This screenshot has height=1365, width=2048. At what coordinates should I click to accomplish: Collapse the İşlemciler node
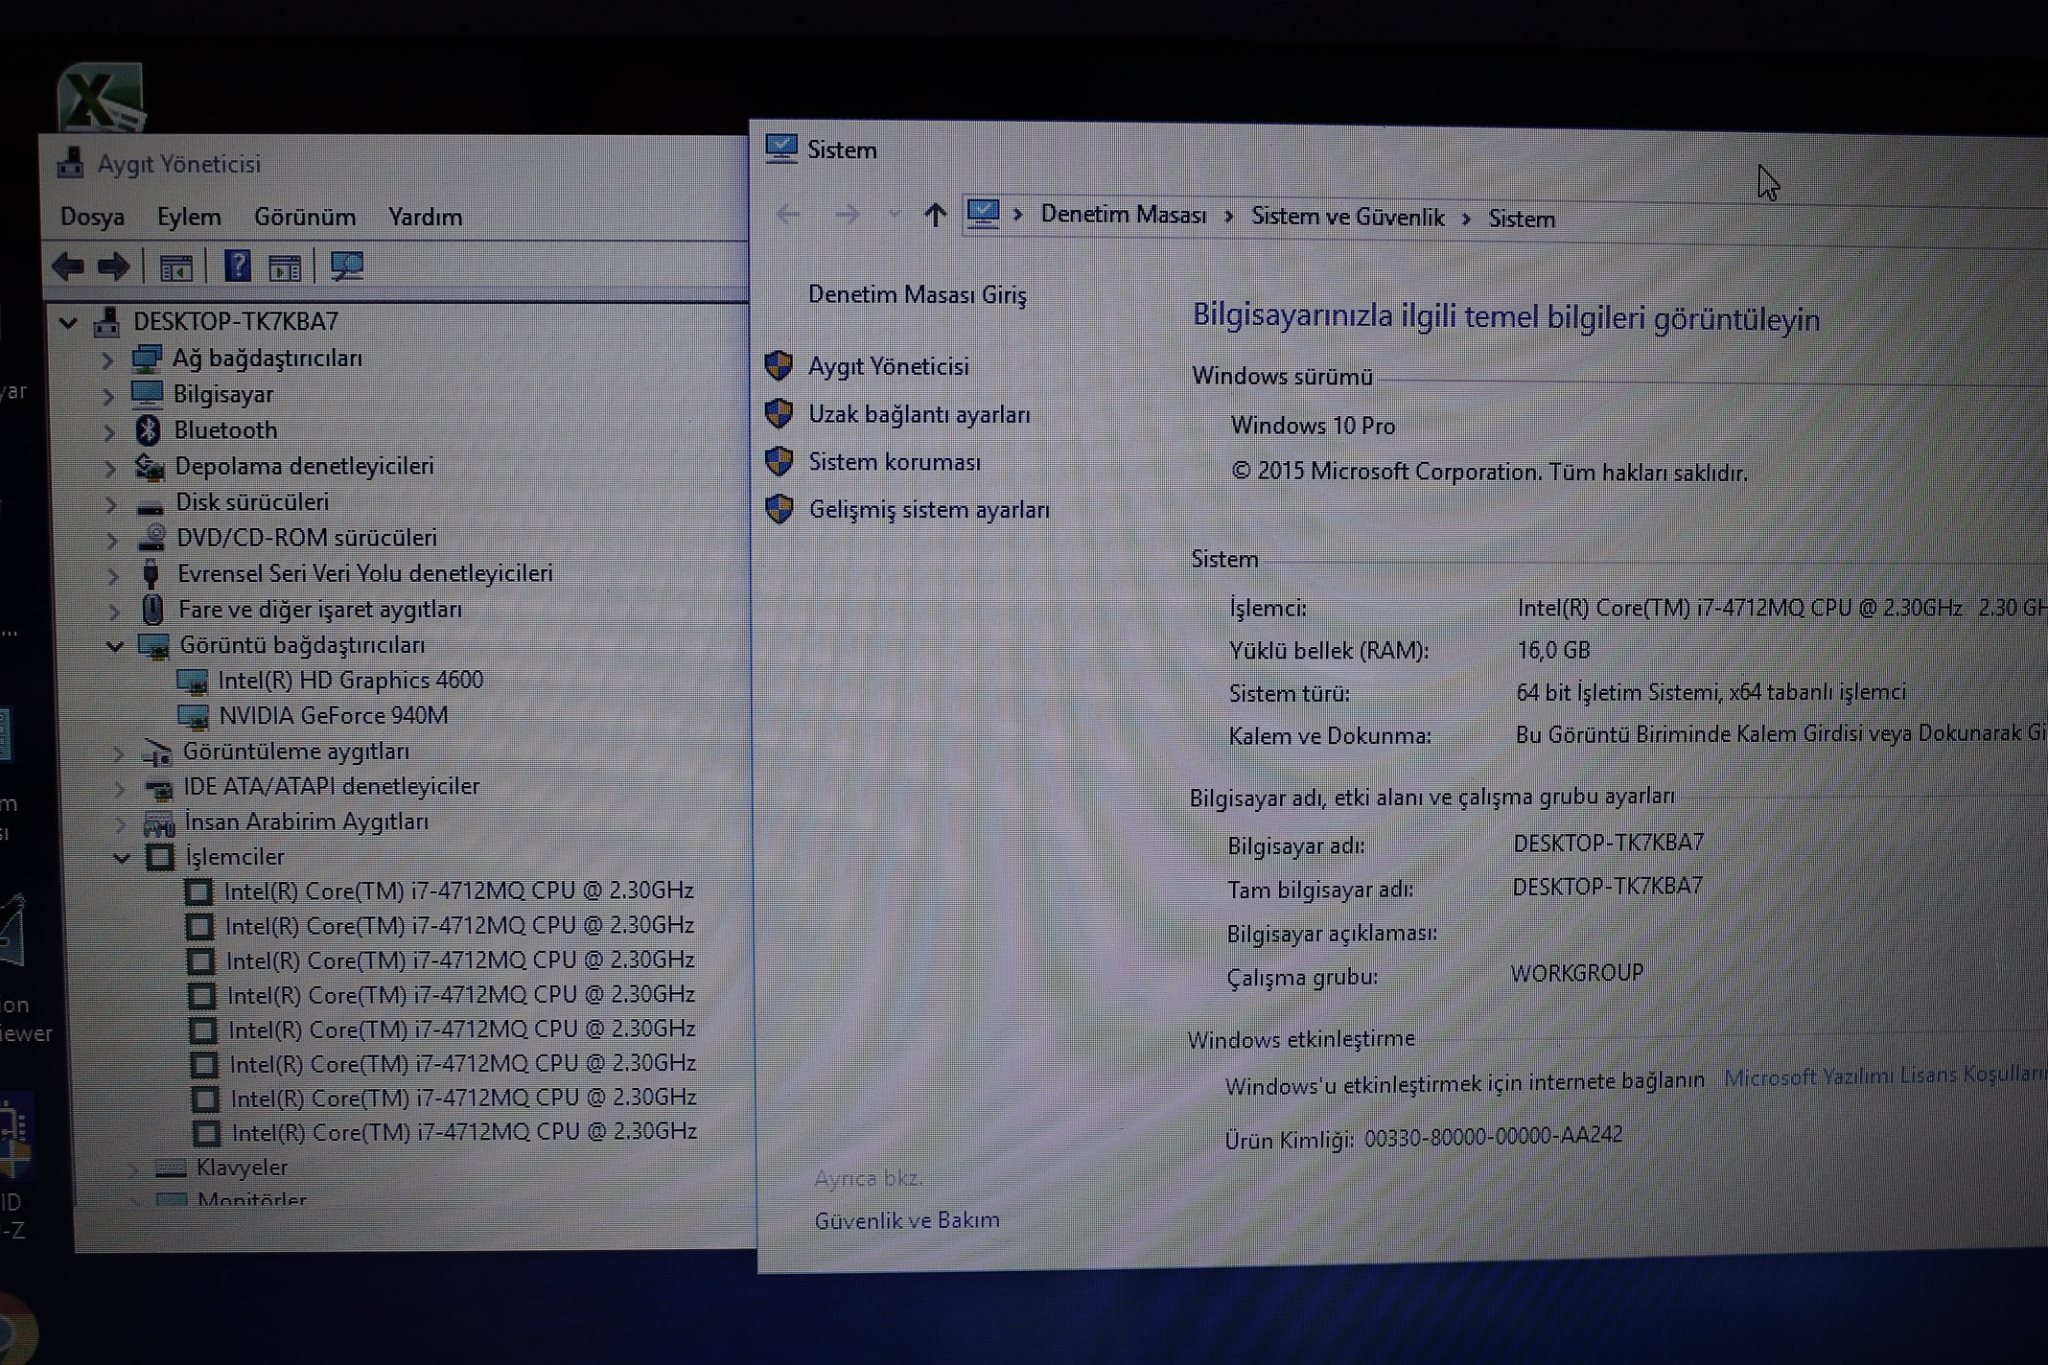pos(121,858)
